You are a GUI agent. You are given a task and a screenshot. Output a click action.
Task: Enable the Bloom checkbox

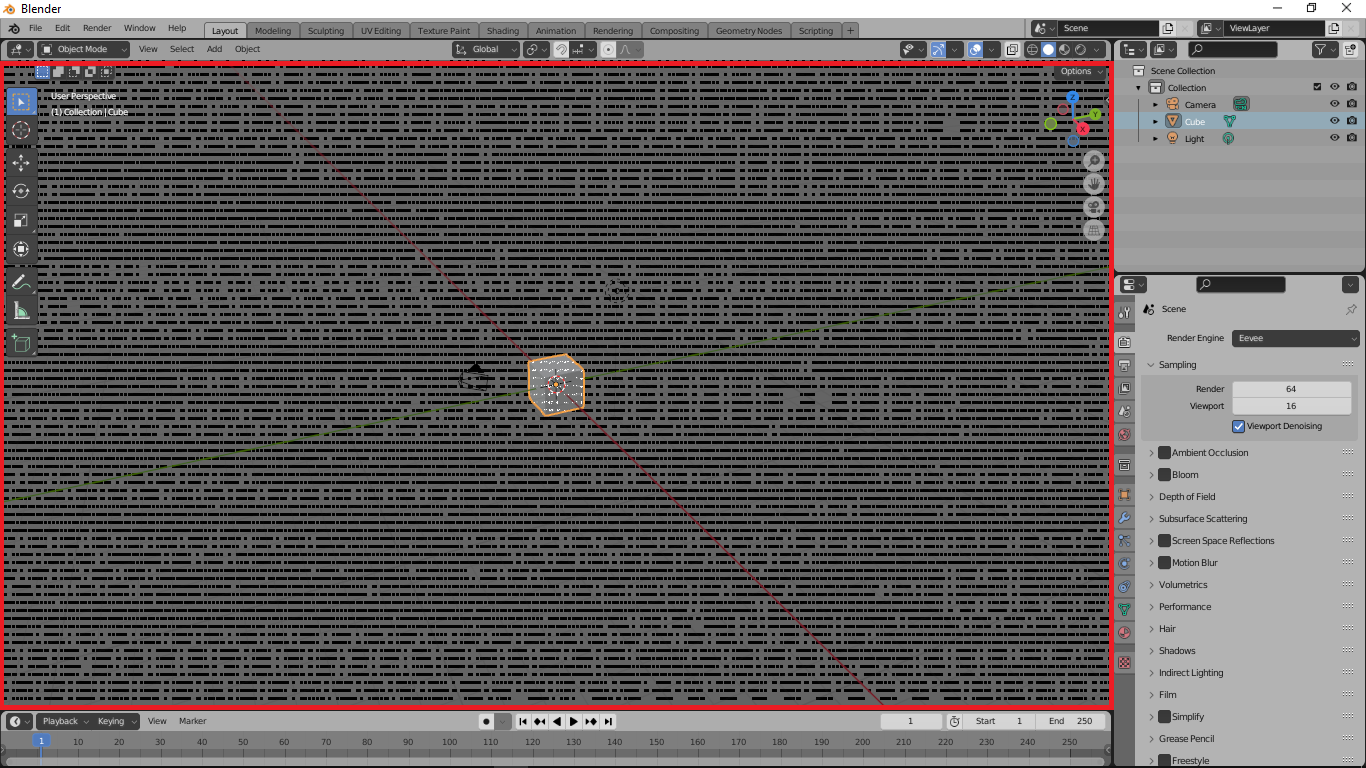click(1165, 474)
